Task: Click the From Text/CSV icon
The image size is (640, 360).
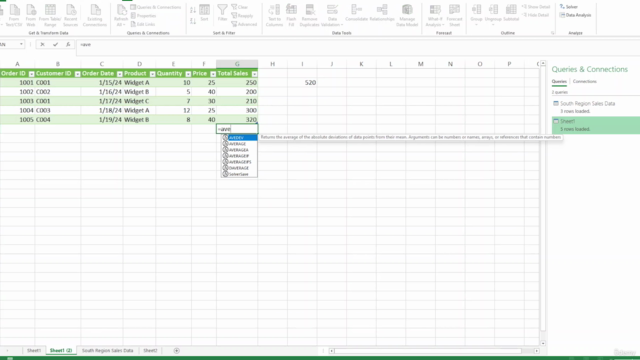Action: point(14,15)
